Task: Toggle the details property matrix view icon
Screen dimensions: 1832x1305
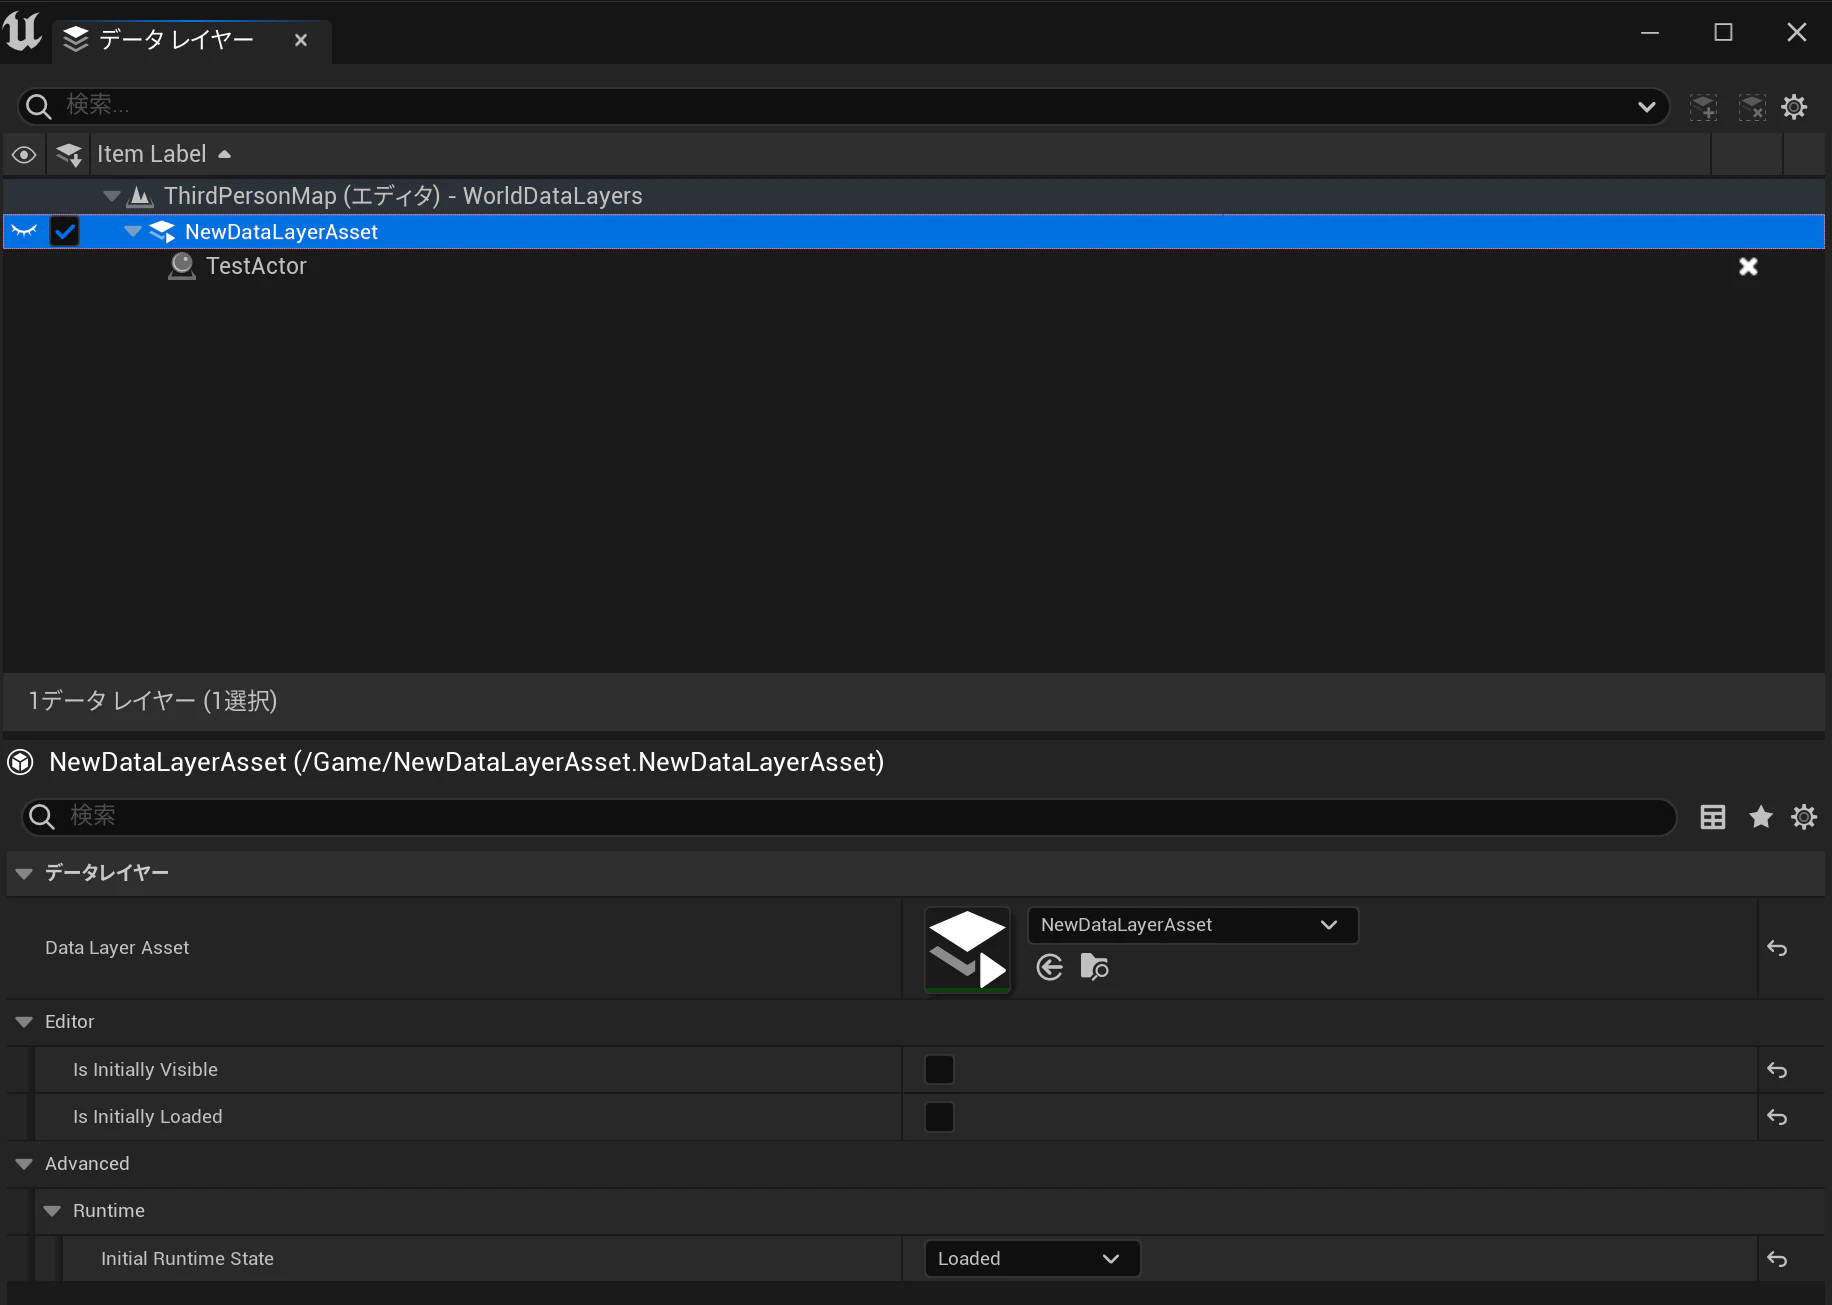Action: (1713, 817)
